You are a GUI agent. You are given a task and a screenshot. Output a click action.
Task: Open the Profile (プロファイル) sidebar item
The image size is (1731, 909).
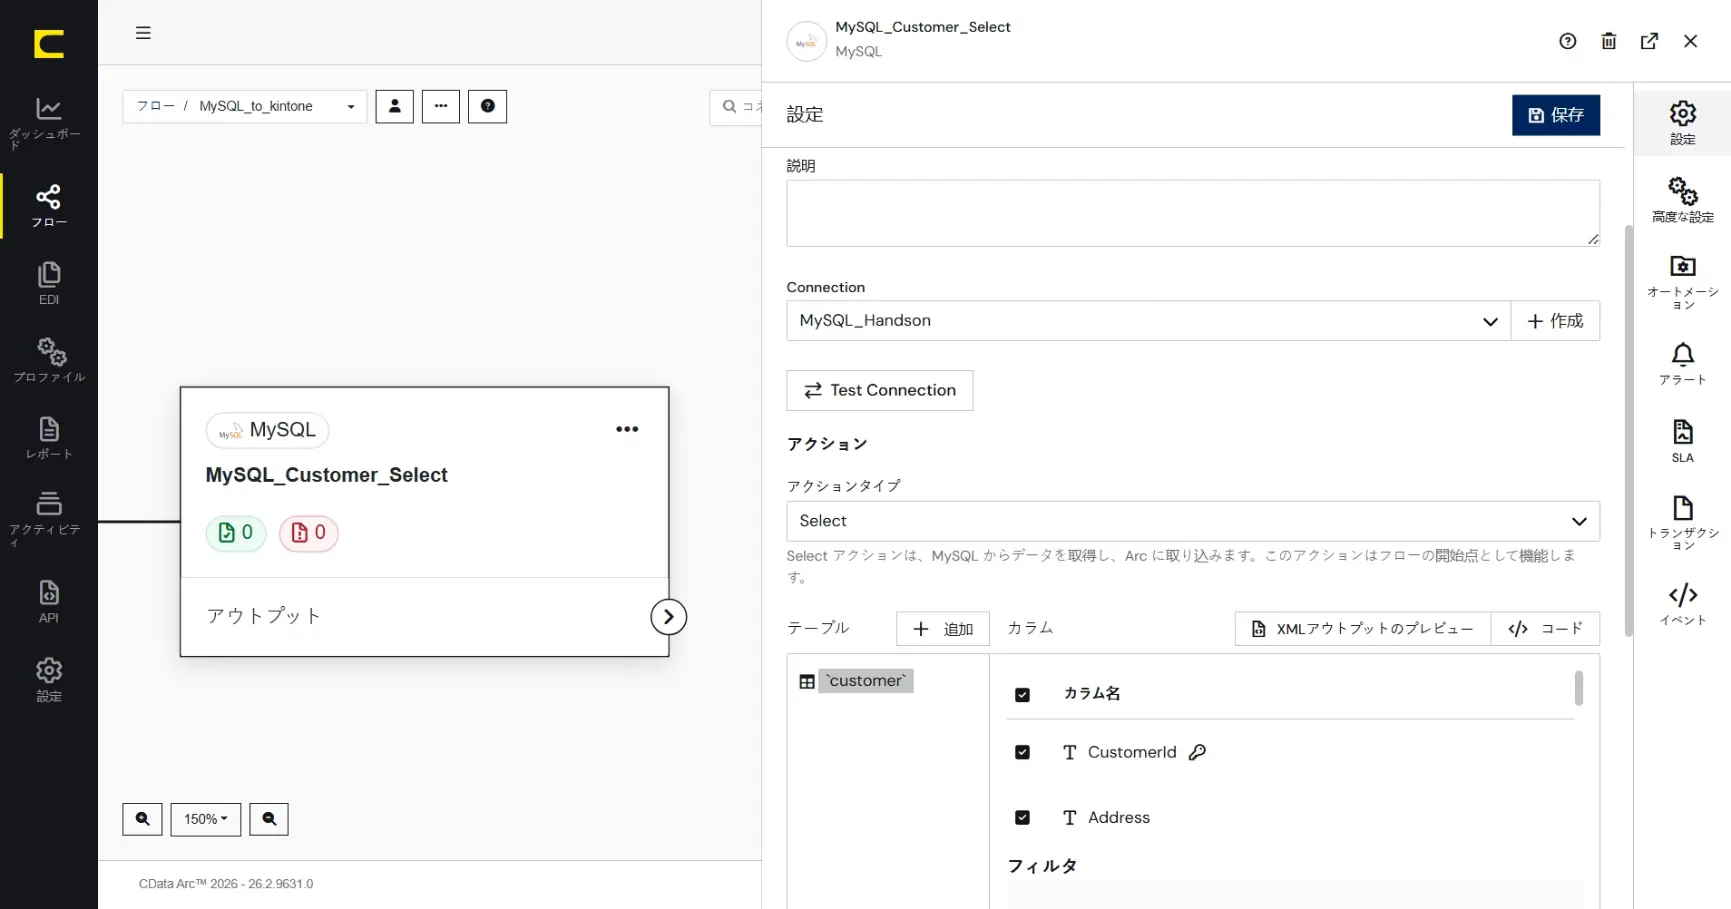pos(48,361)
